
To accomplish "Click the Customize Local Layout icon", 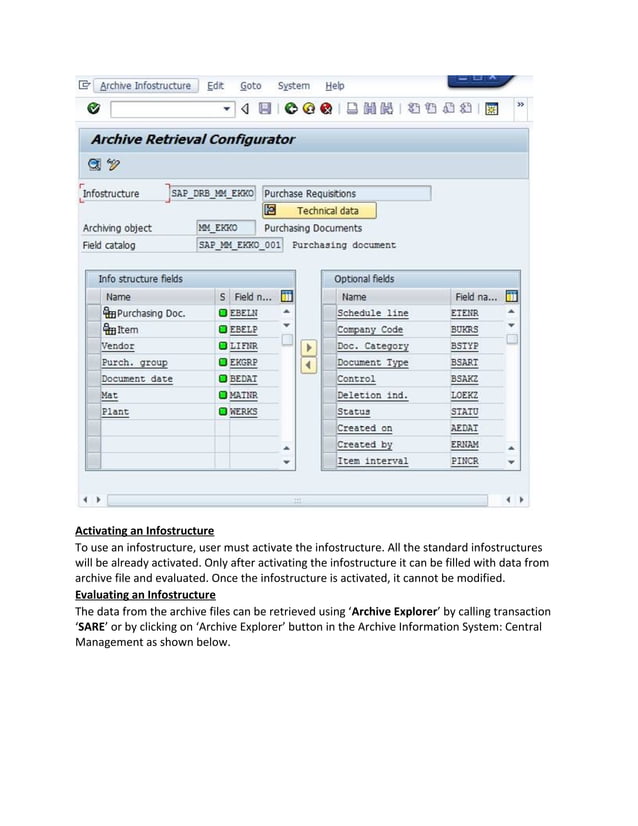I will click(492, 109).
